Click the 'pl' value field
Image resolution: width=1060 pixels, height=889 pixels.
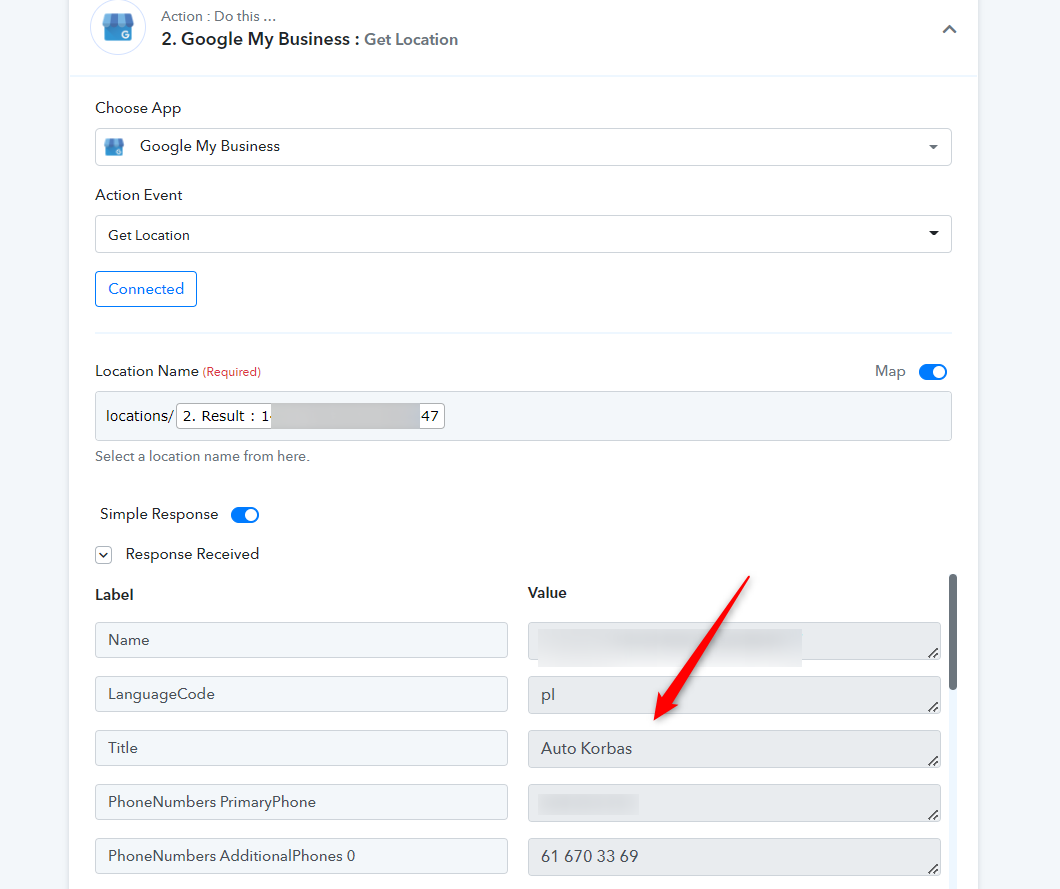(x=734, y=695)
